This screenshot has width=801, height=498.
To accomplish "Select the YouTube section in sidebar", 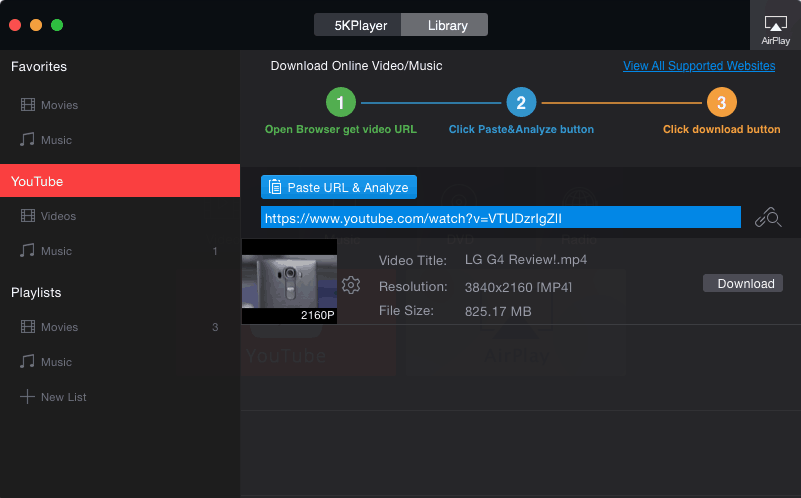I will [x=120, y=181].
